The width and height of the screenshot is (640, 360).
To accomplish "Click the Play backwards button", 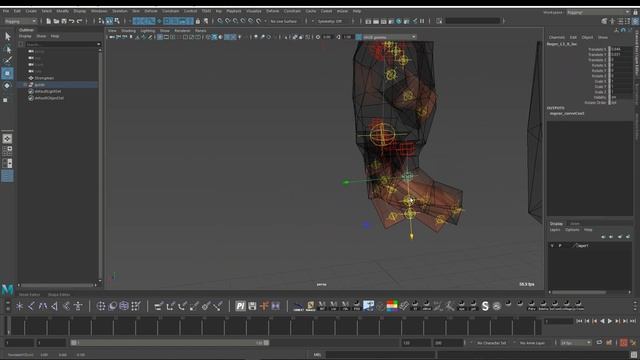I will coord(602,322).
